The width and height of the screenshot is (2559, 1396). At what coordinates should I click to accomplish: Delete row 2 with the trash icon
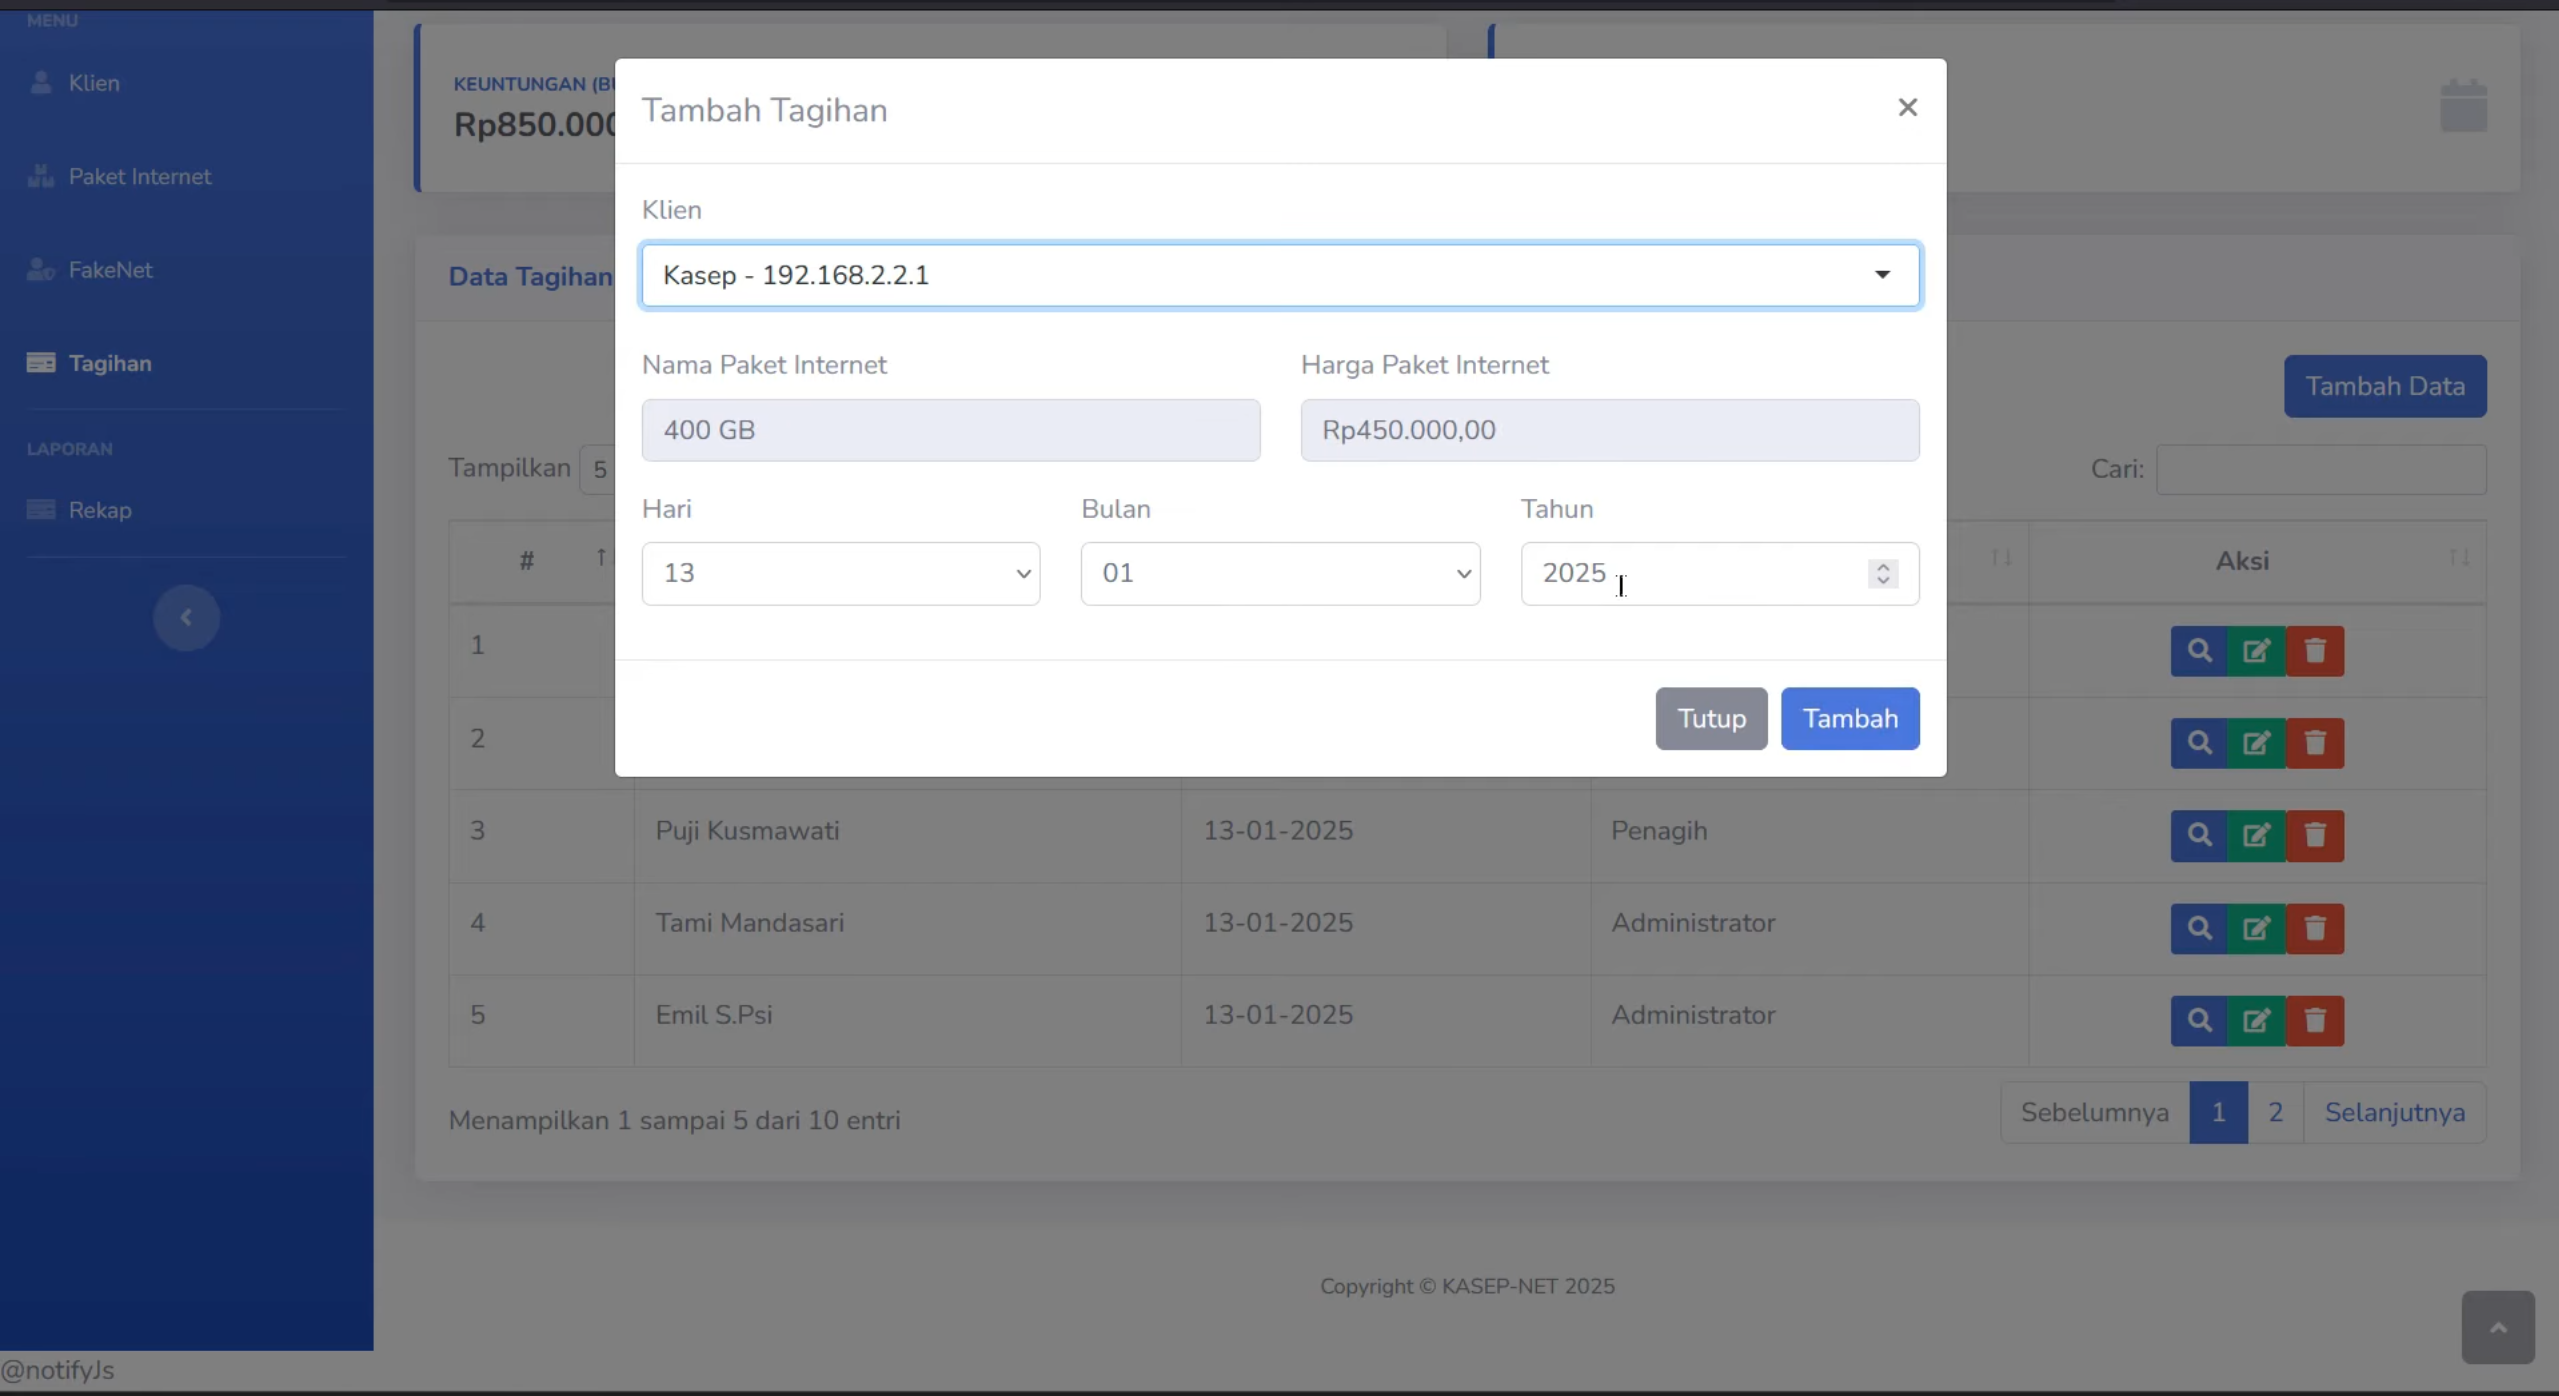coord(2315,743)
